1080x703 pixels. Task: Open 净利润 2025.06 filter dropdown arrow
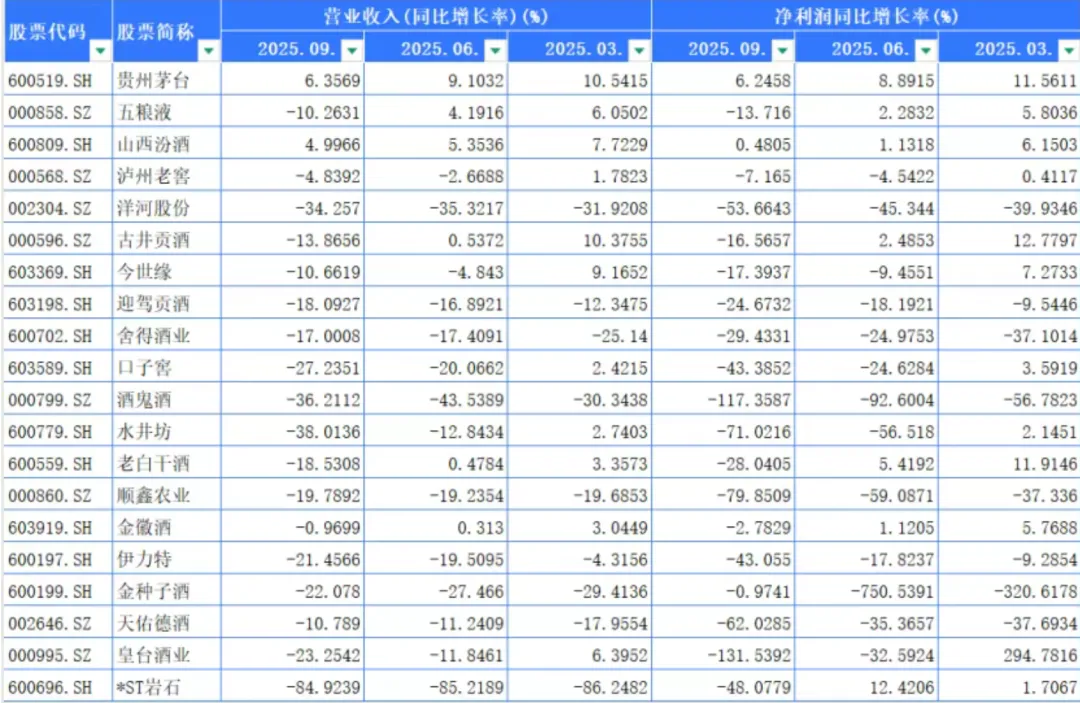point(926,50)
